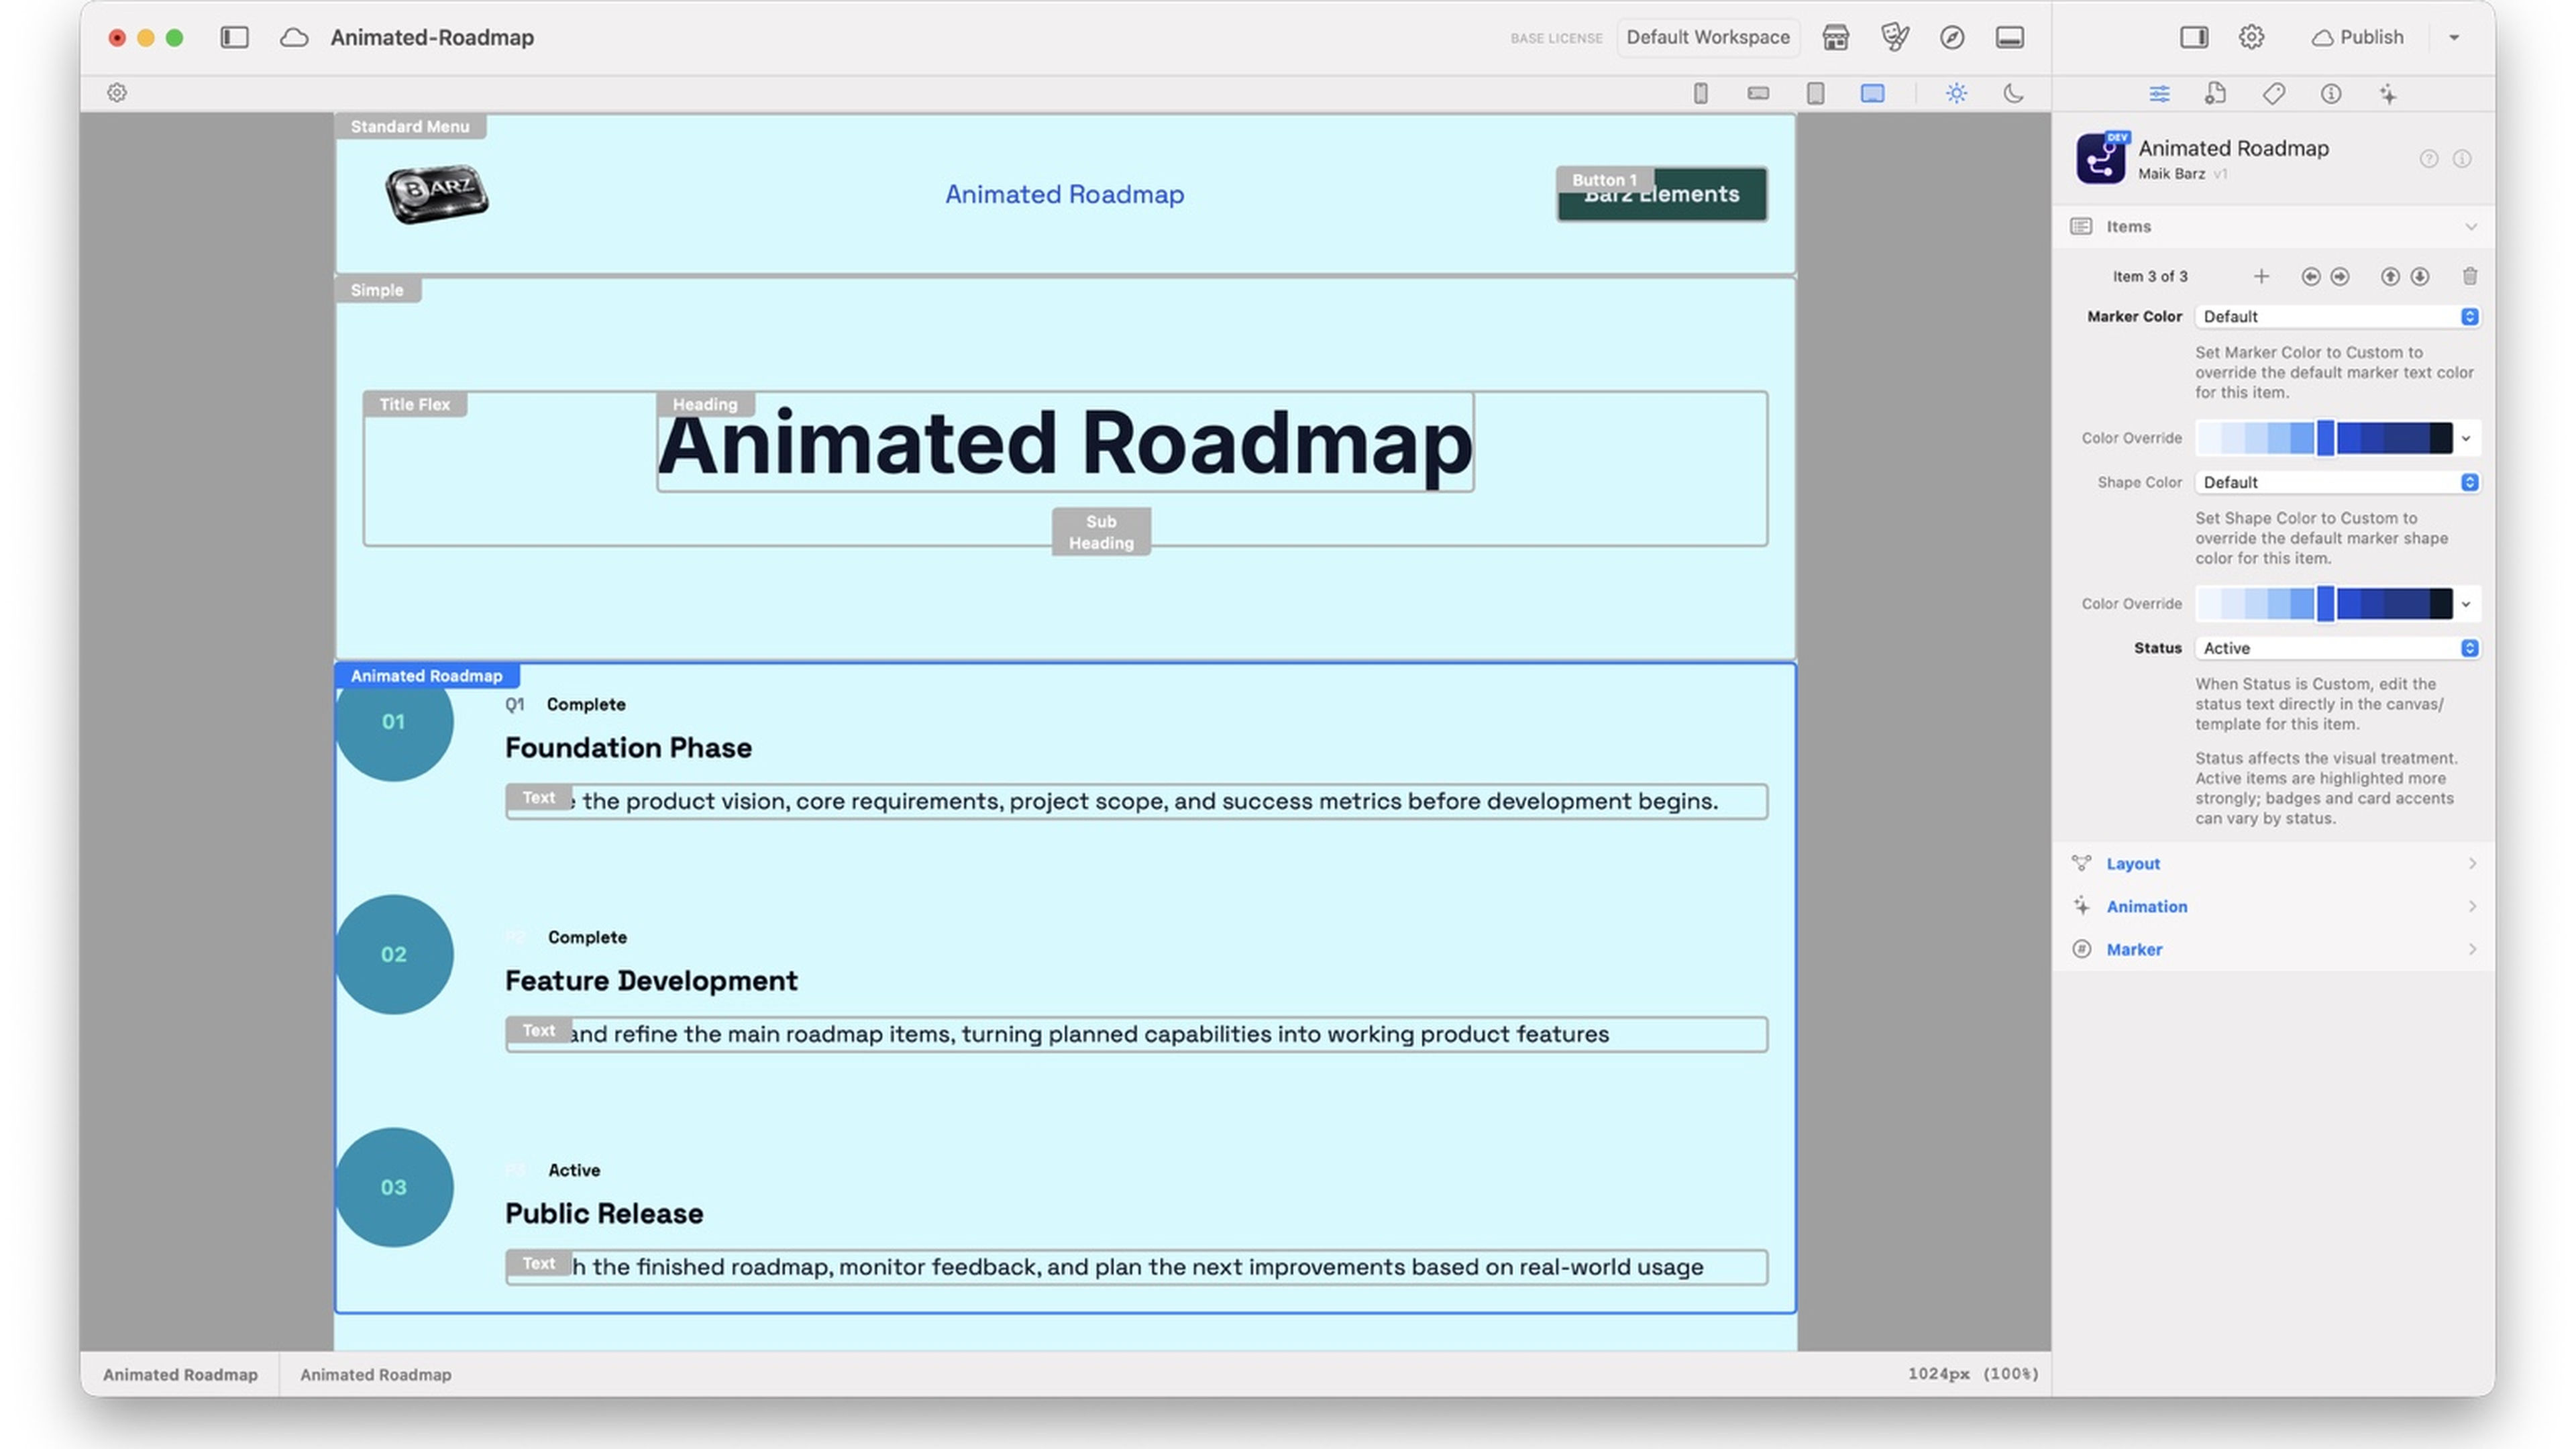
Task: Enable dark mode preview
Action: click(x=2013, y=93)
